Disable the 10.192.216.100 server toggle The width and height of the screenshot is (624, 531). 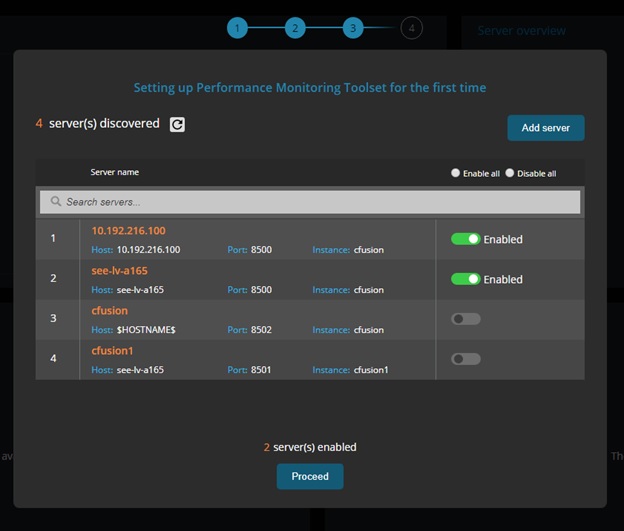pos(465,239)
